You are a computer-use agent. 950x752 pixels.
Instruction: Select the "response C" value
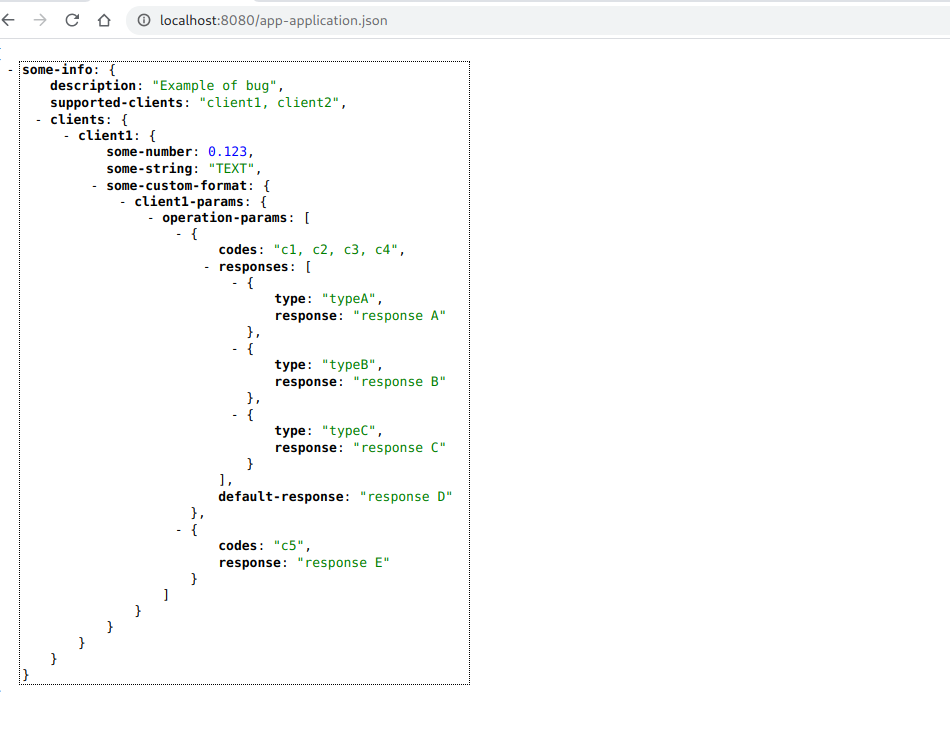(x=399, y=448)
